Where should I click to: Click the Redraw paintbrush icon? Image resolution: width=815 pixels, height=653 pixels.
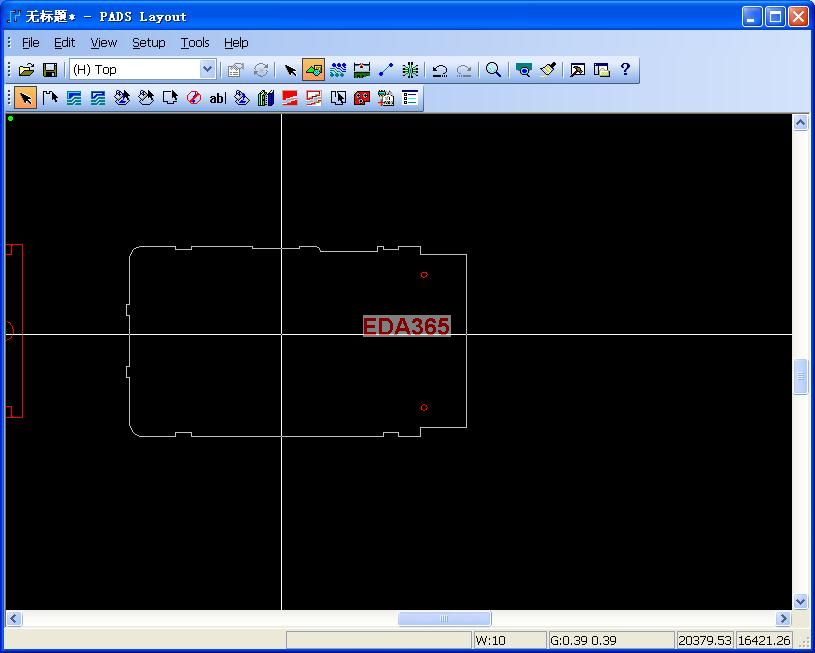click(x=548, y=70)
